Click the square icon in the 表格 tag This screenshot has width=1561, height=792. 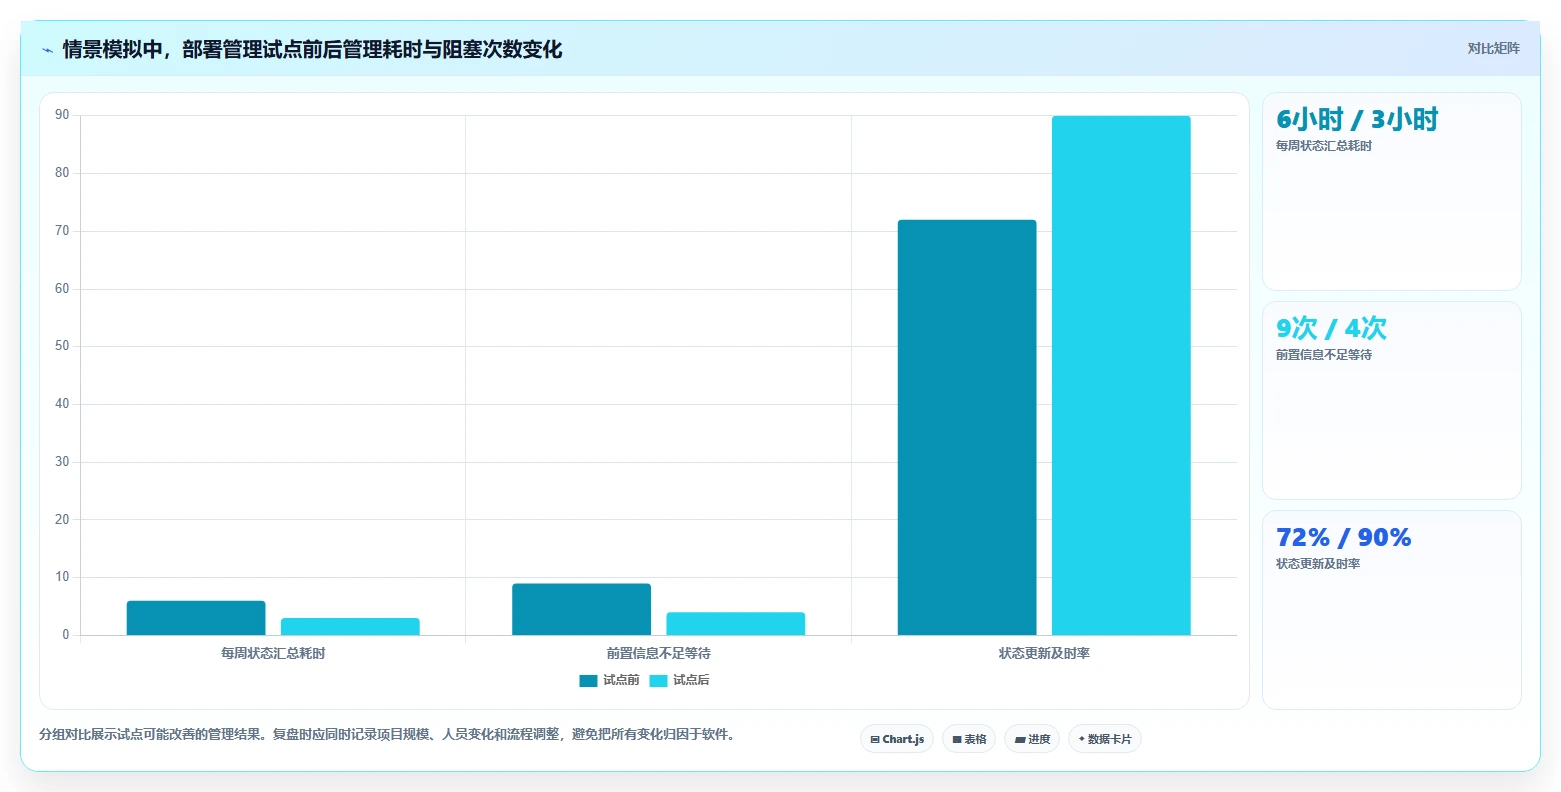pyautogui.click(x=957, y=740)
